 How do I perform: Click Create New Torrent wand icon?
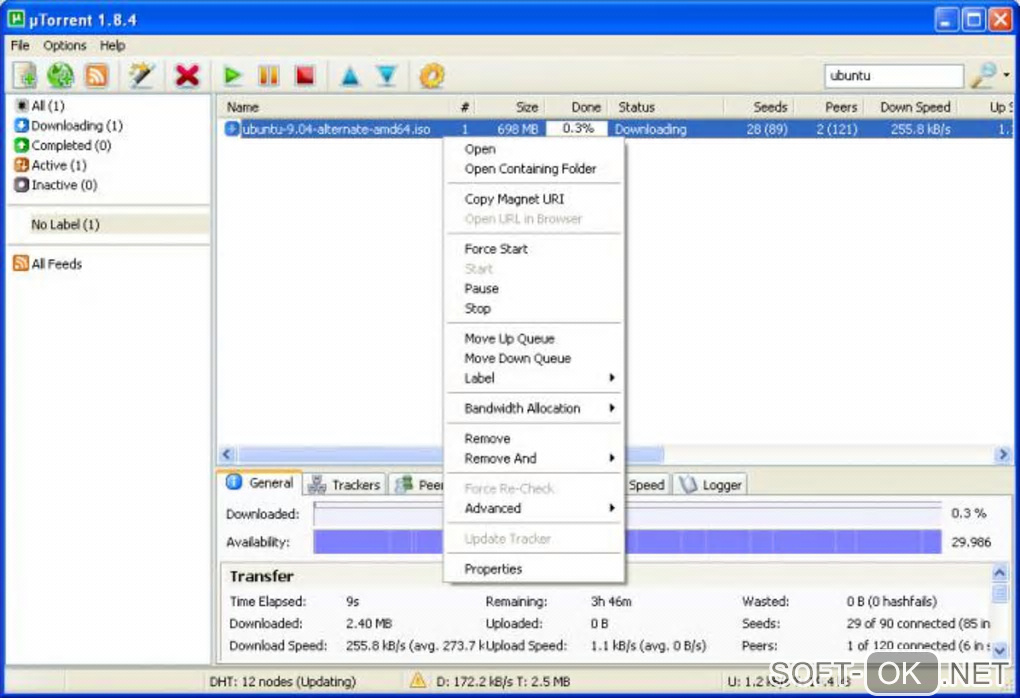[x=141, y=76]
